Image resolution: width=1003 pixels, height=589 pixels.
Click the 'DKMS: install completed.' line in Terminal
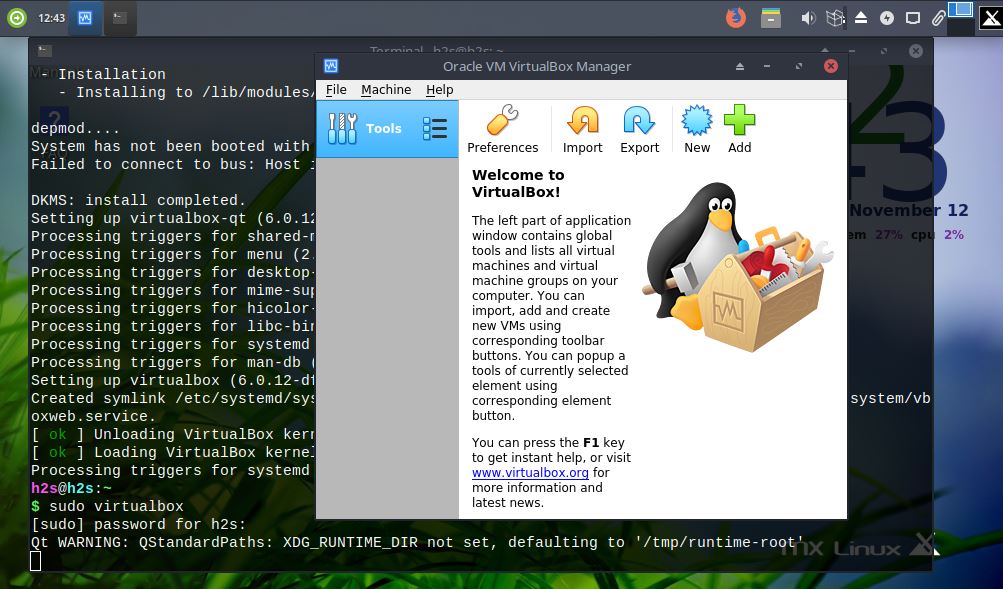[138, 200]
